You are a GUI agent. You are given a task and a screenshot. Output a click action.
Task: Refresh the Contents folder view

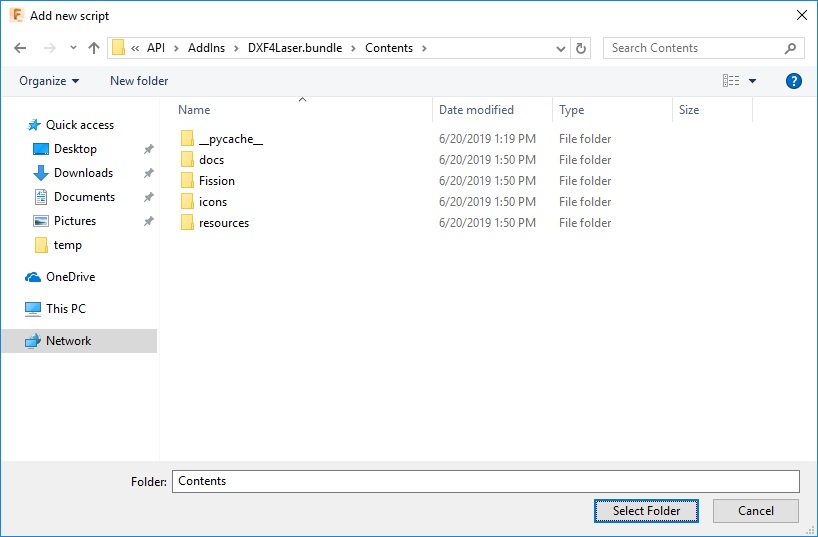coord(582,48)
